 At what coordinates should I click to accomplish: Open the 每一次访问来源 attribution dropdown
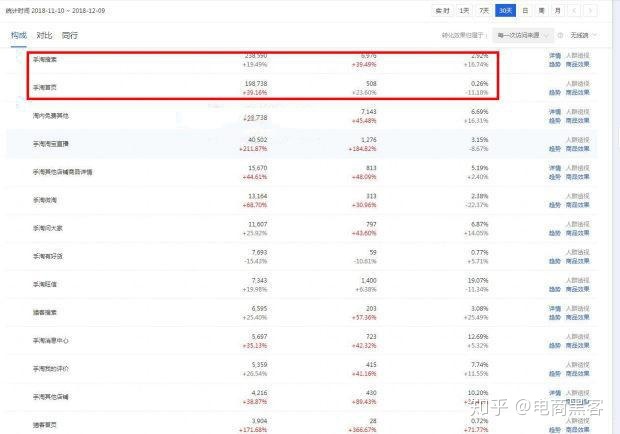pos(523,36)
